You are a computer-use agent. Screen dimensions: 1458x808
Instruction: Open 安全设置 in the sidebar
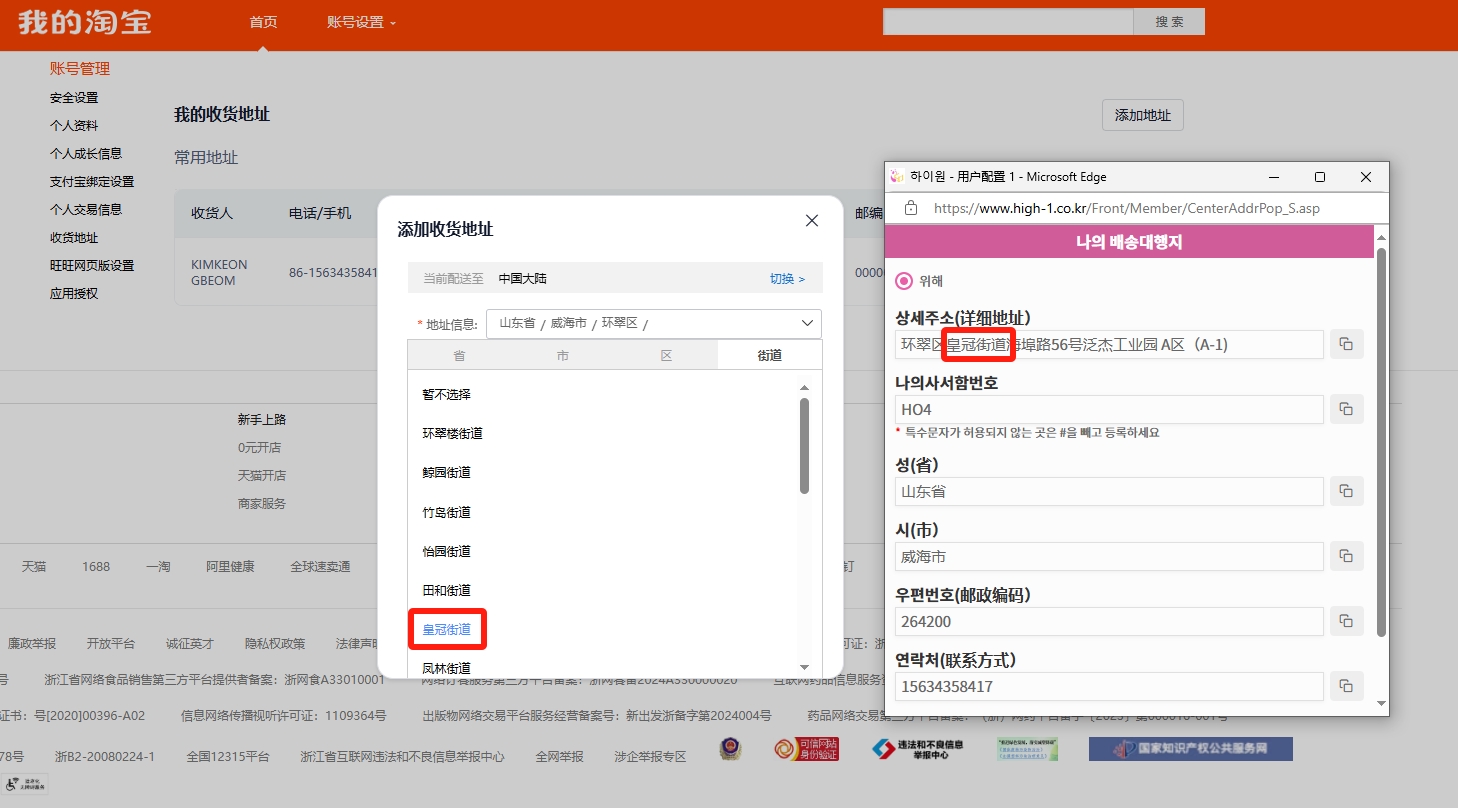point(74,98)
